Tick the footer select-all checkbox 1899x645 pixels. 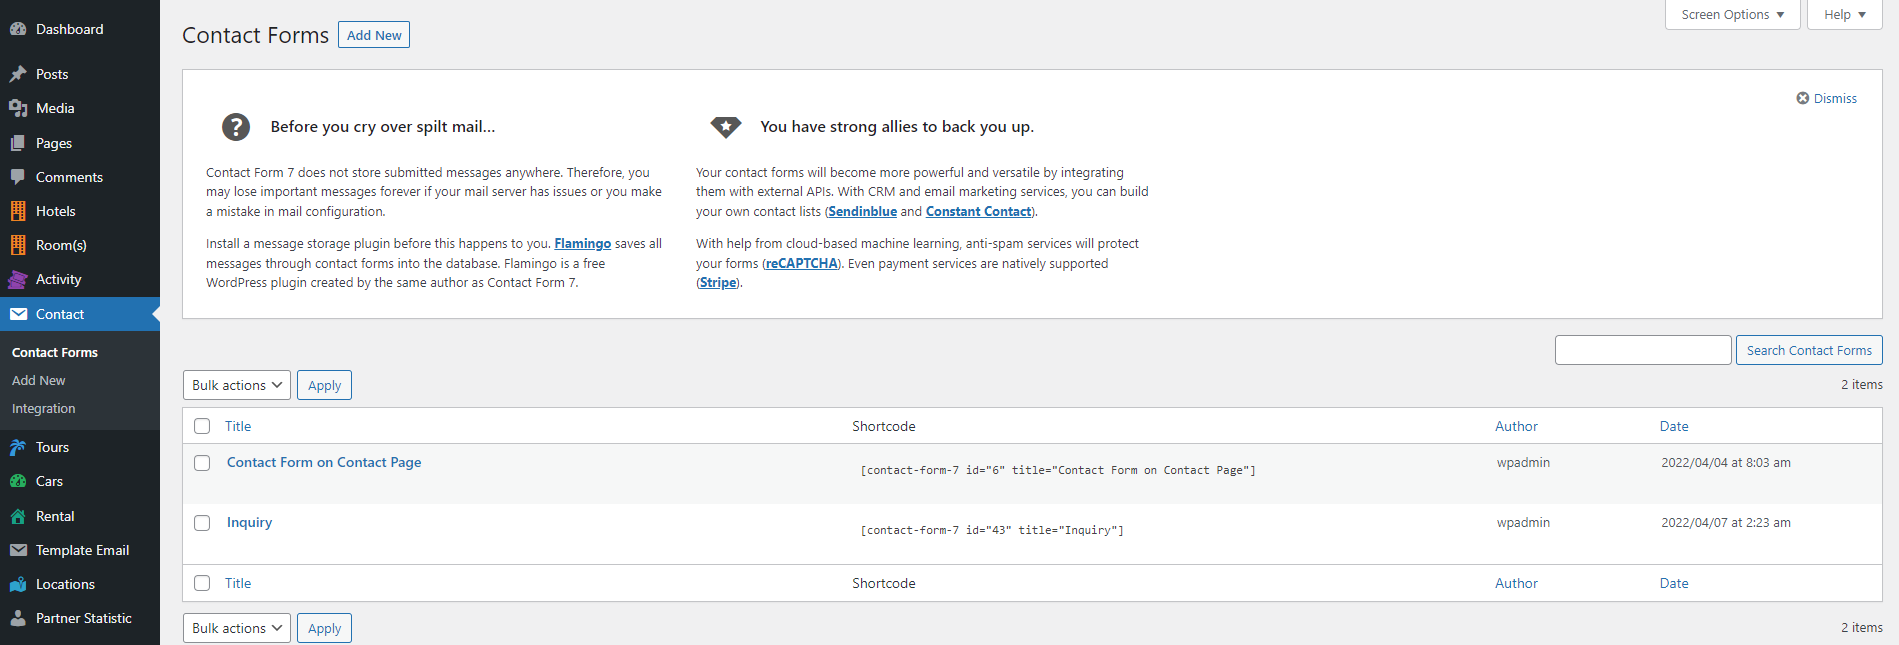coord(202,583)
